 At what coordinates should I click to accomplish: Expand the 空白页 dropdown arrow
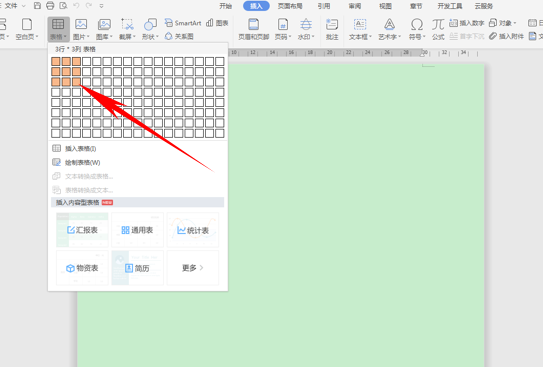(x=37, y=37)
